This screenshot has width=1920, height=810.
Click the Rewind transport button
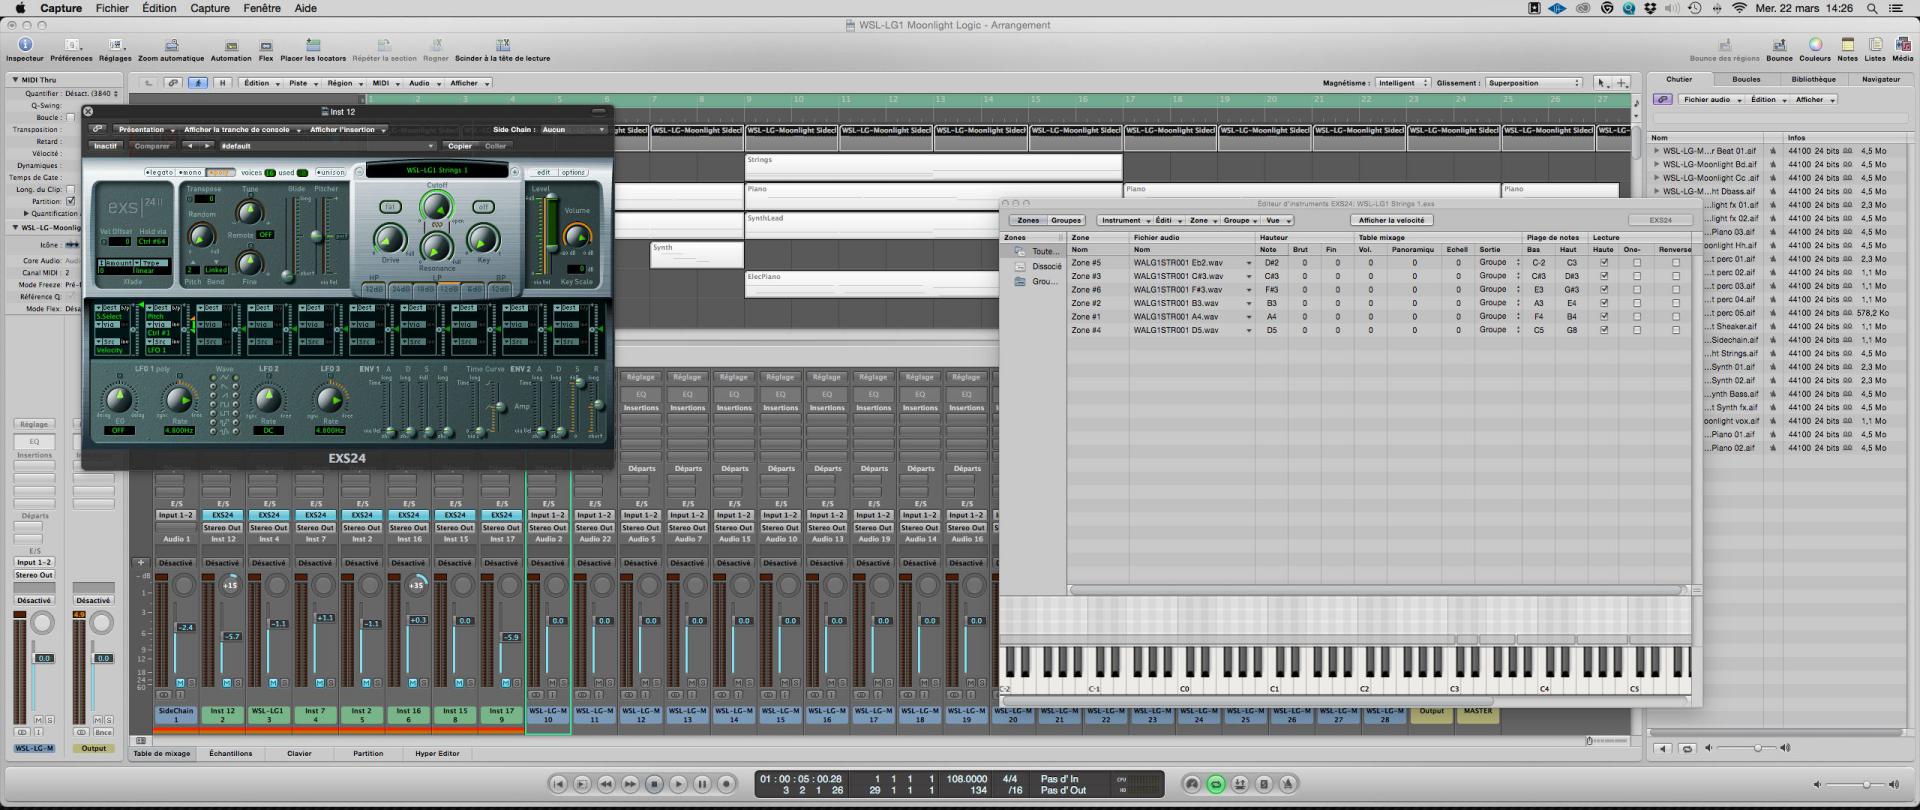click(x=606, y=785)
